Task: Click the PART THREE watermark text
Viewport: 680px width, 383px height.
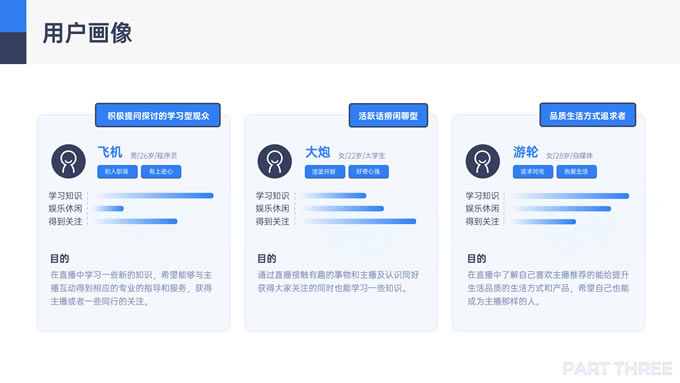Action: pos(617,369)
